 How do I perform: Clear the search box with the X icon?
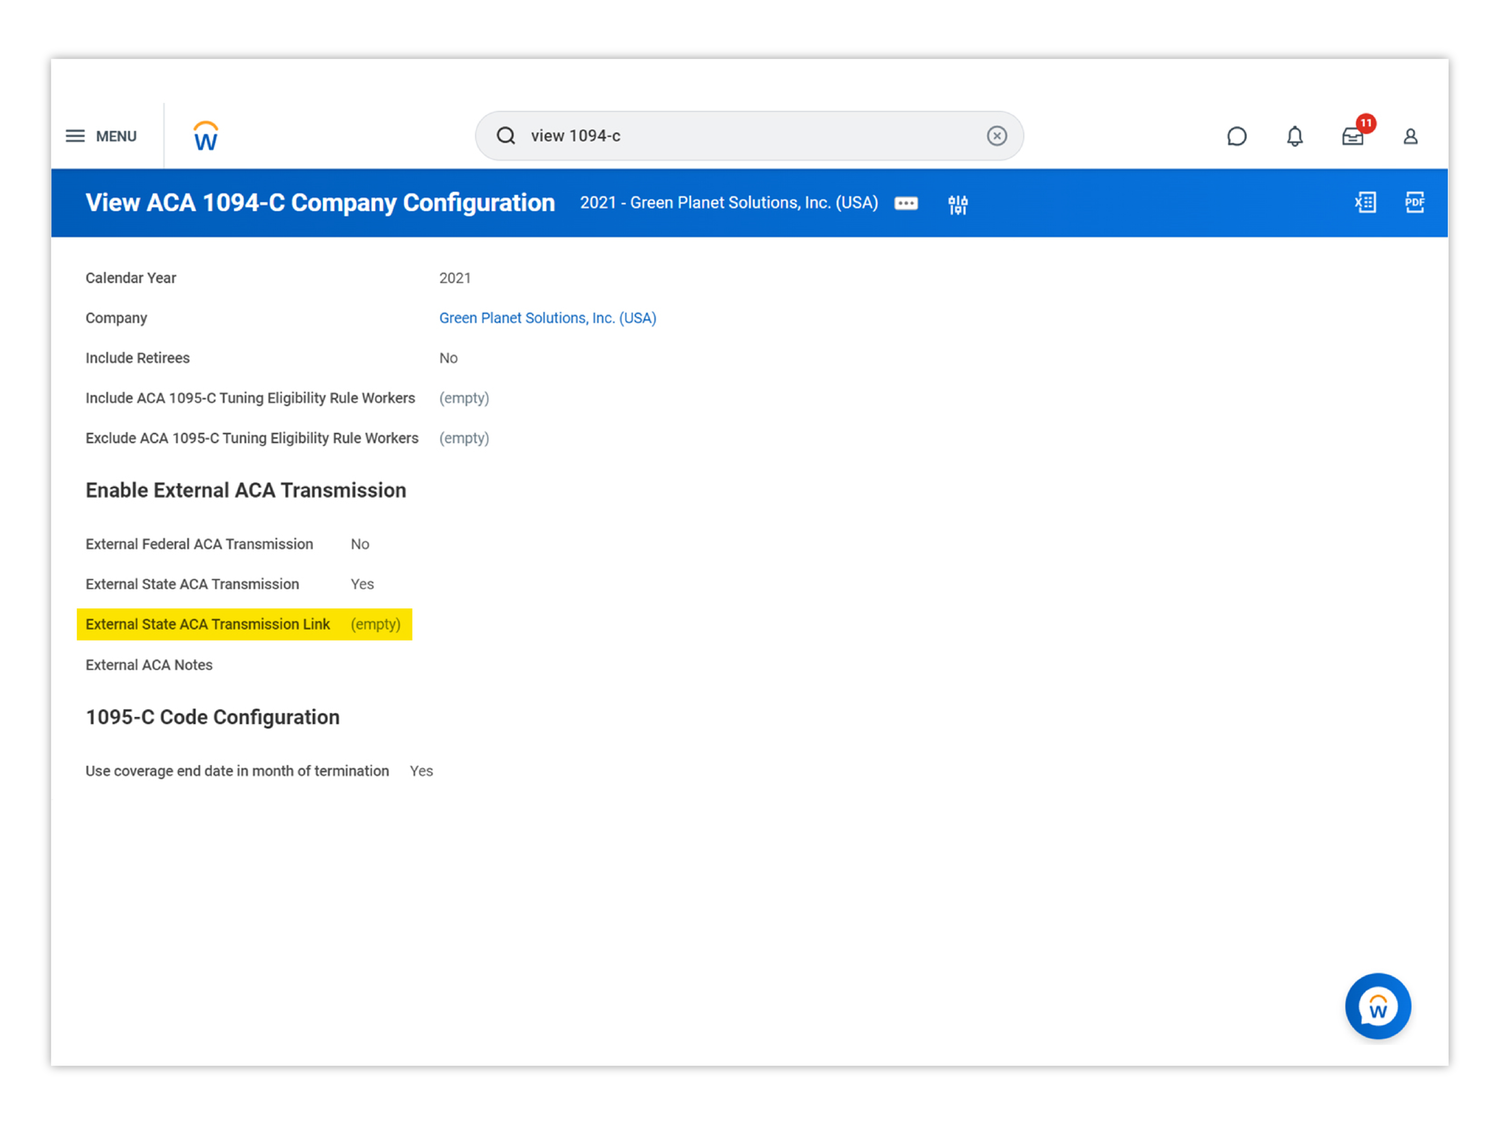pyautogui.click(x=996, y=135)
